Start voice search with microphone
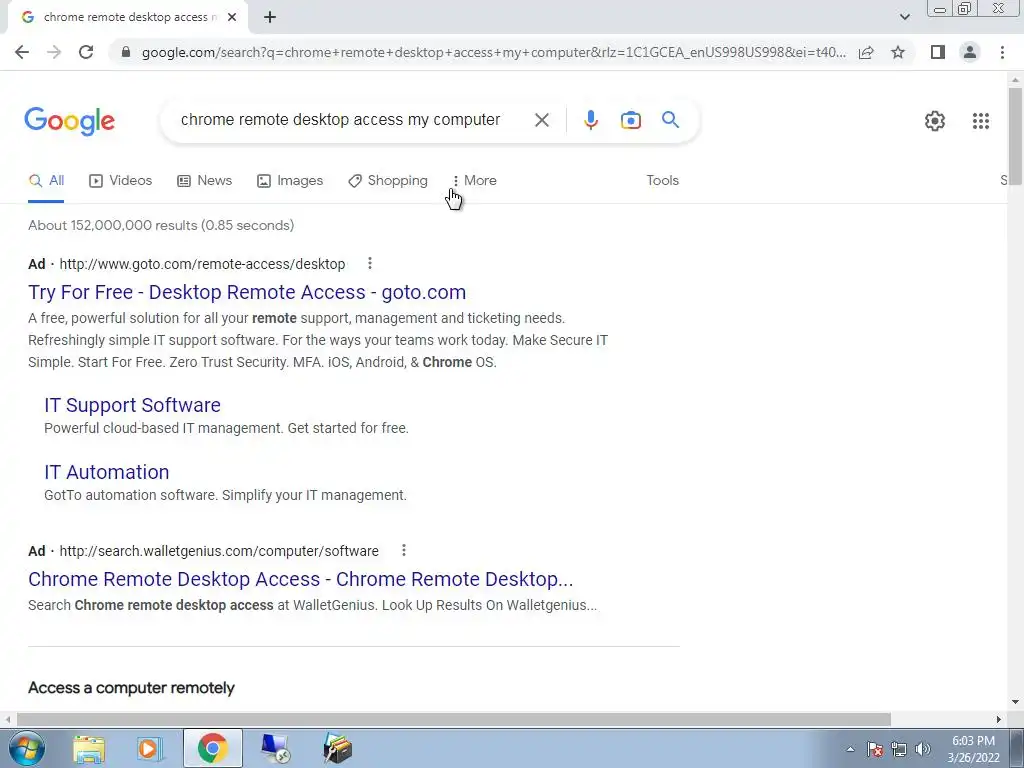Screen dimensions: 1024x768 (590, 120)
